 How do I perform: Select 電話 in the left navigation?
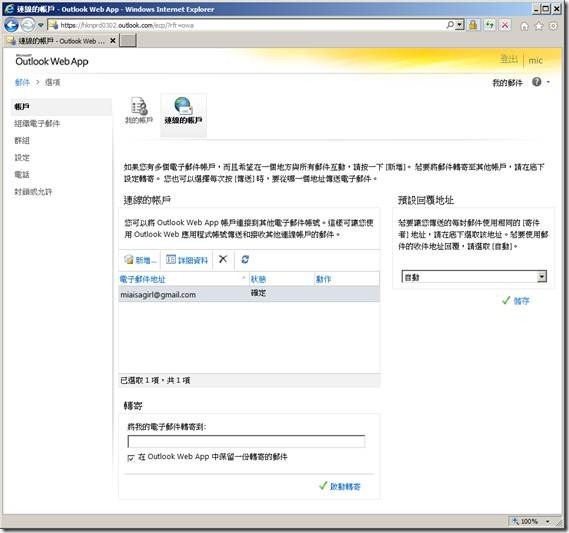point(22,175)
